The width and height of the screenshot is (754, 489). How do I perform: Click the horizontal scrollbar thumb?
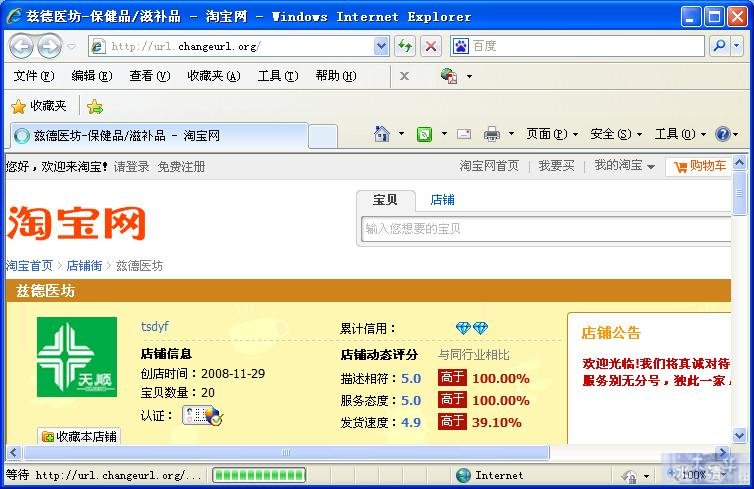pyautogui.click(x=286, y=452)
